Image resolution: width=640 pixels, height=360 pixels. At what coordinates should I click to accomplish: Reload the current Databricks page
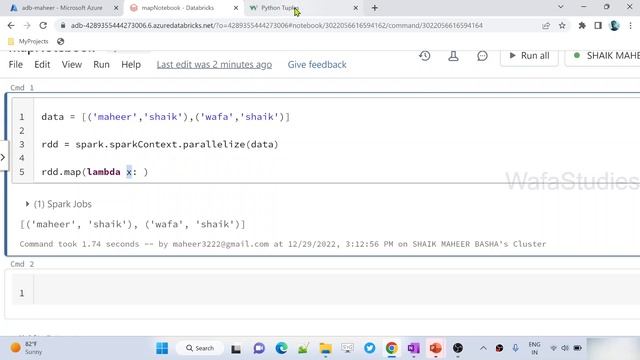click(43, 25)
